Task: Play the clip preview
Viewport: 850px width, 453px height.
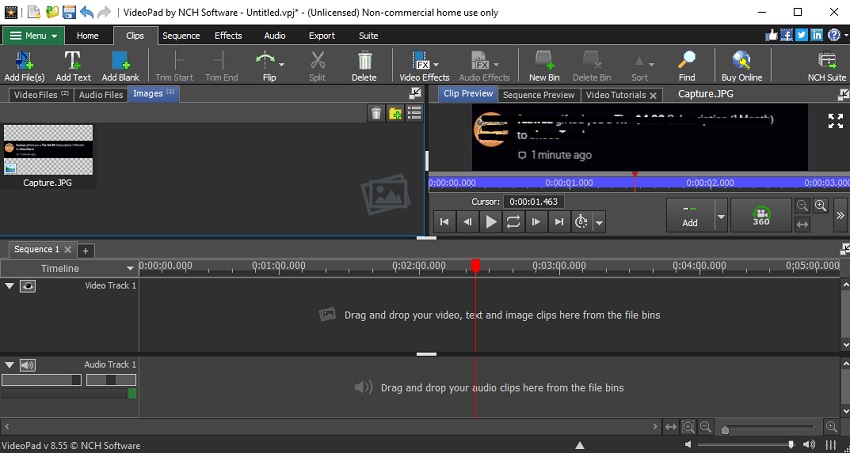Action: click(491, 222)
